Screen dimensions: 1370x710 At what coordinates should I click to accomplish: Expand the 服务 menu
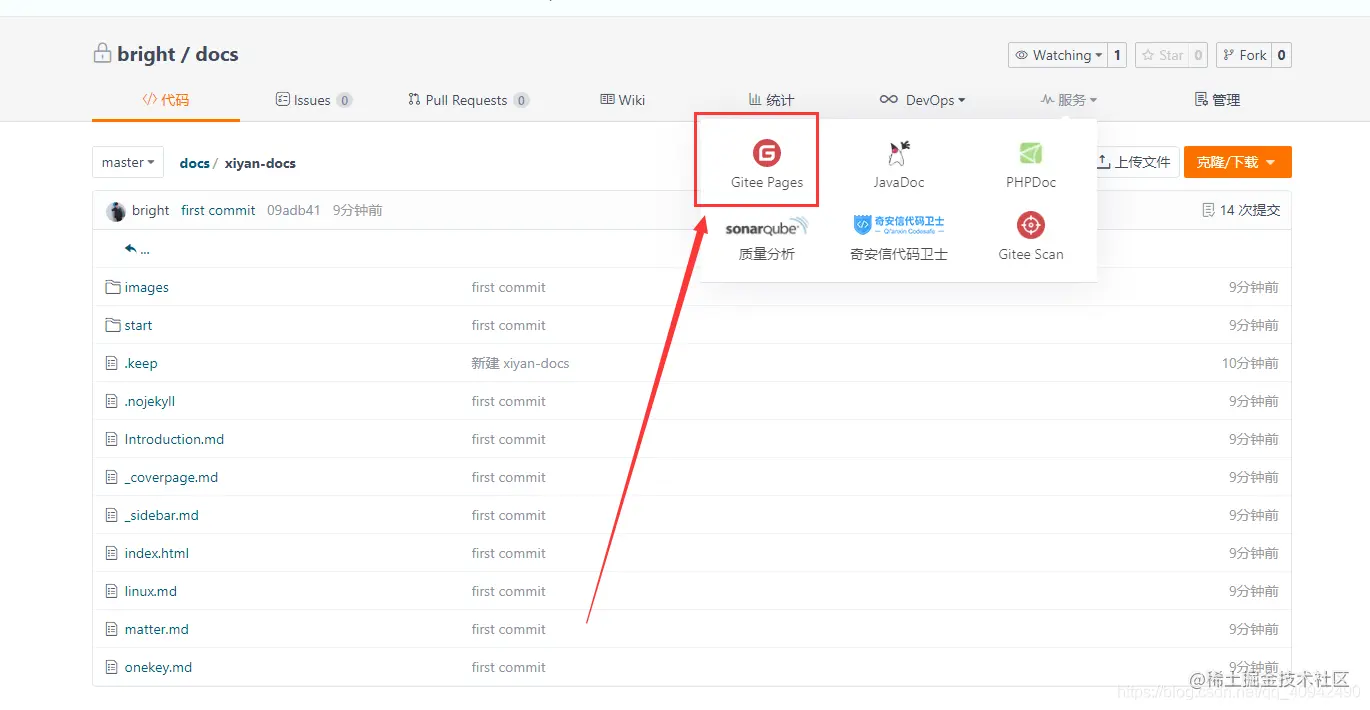pos(1068,100)
